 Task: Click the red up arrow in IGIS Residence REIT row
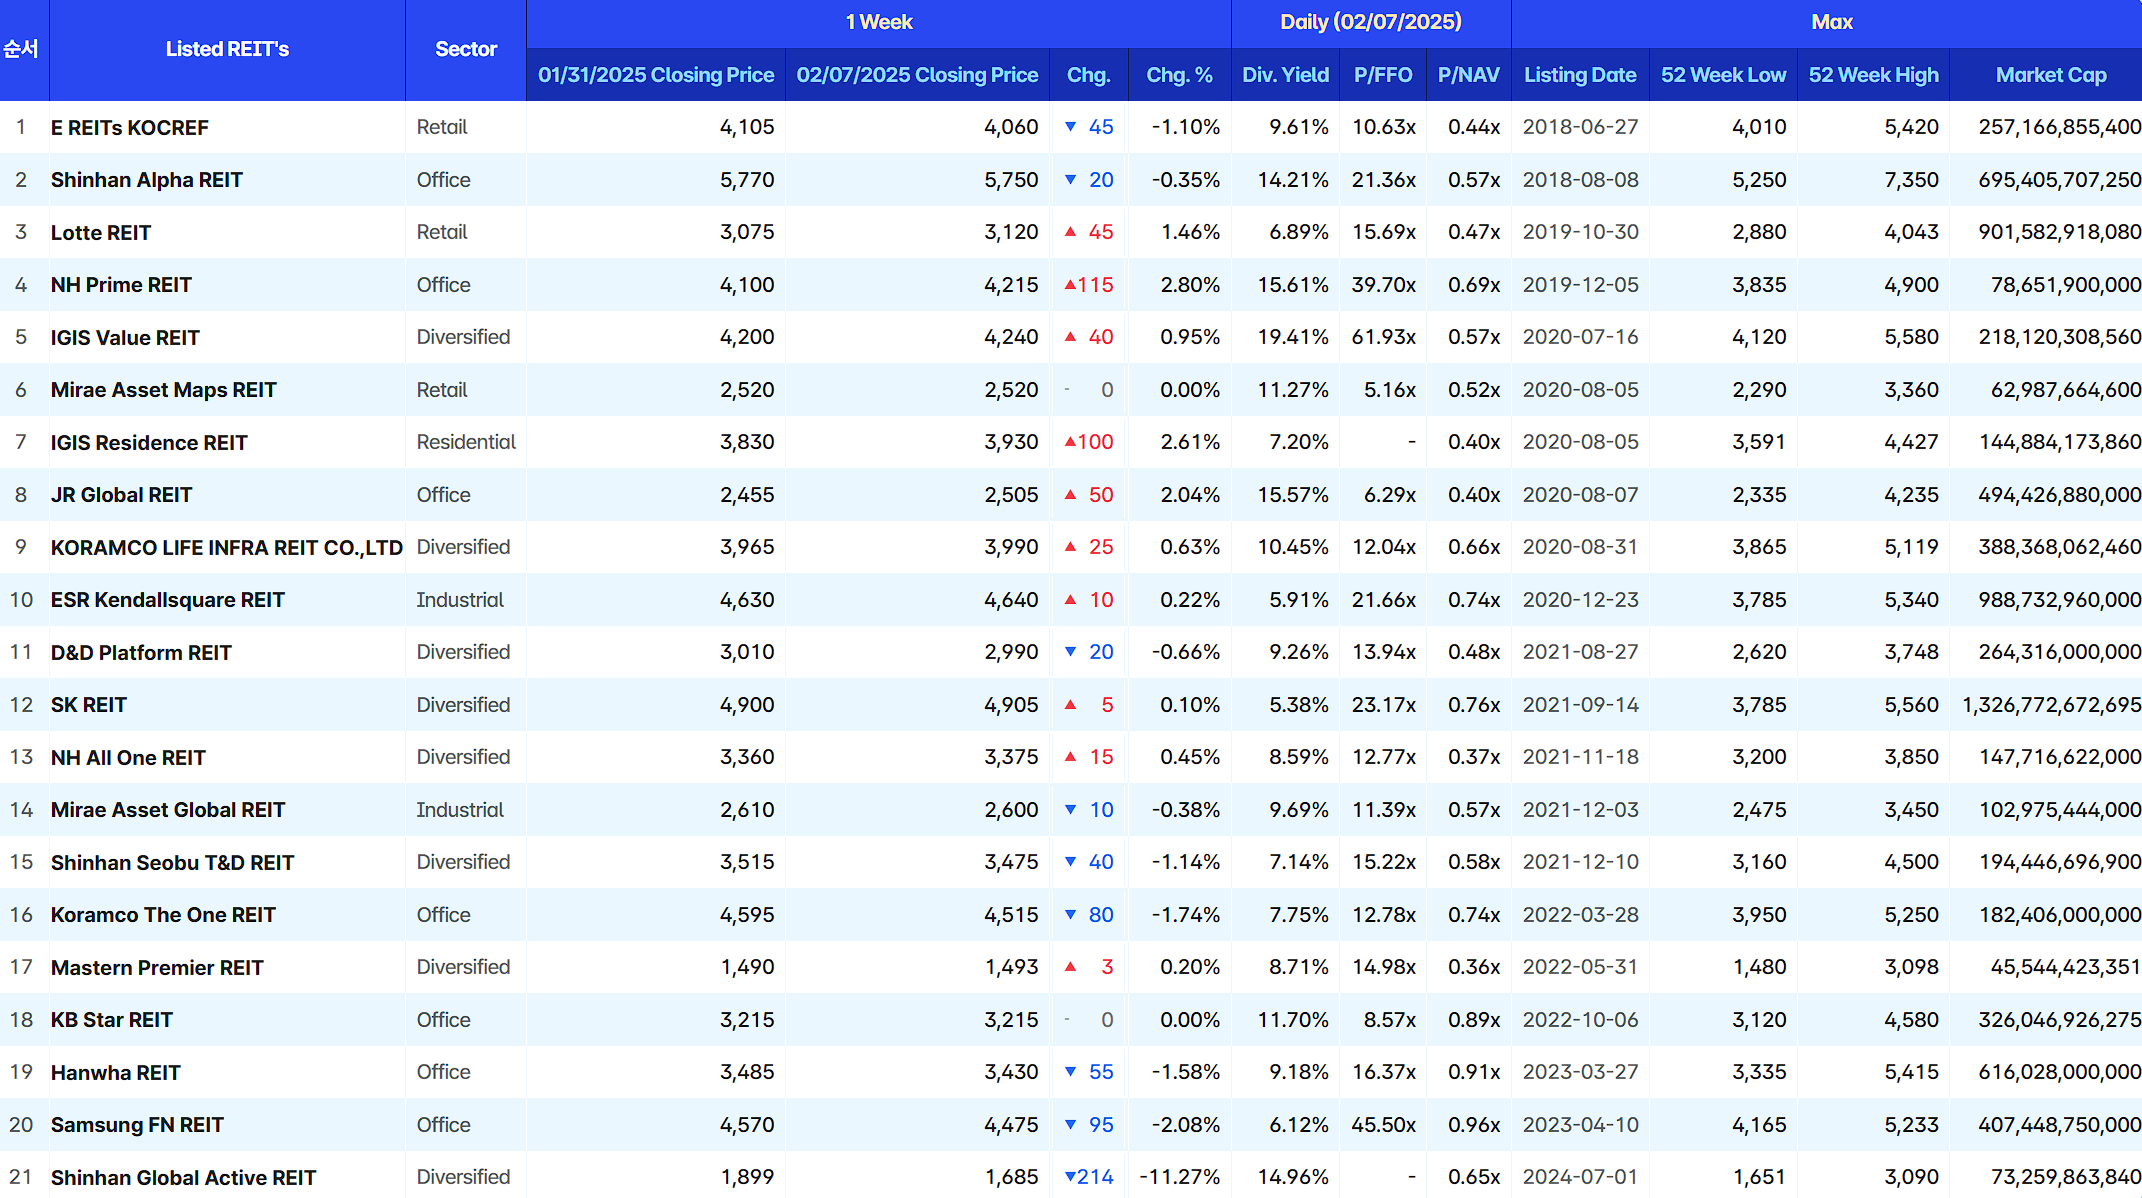[x=1070, y=442]
